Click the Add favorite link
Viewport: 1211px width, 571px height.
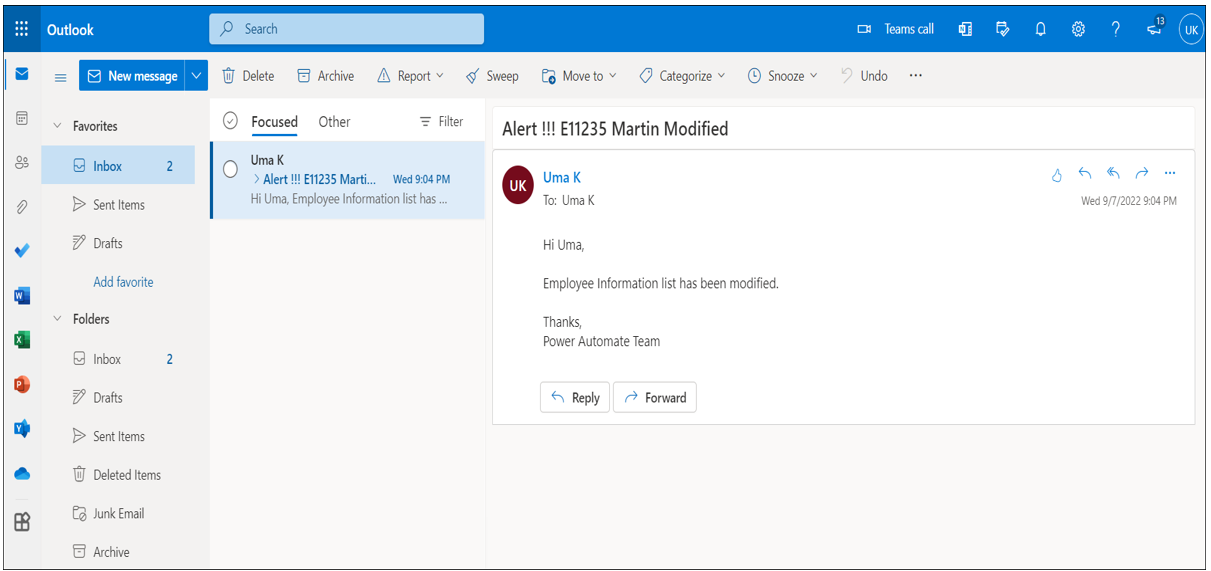click(123, 282)
